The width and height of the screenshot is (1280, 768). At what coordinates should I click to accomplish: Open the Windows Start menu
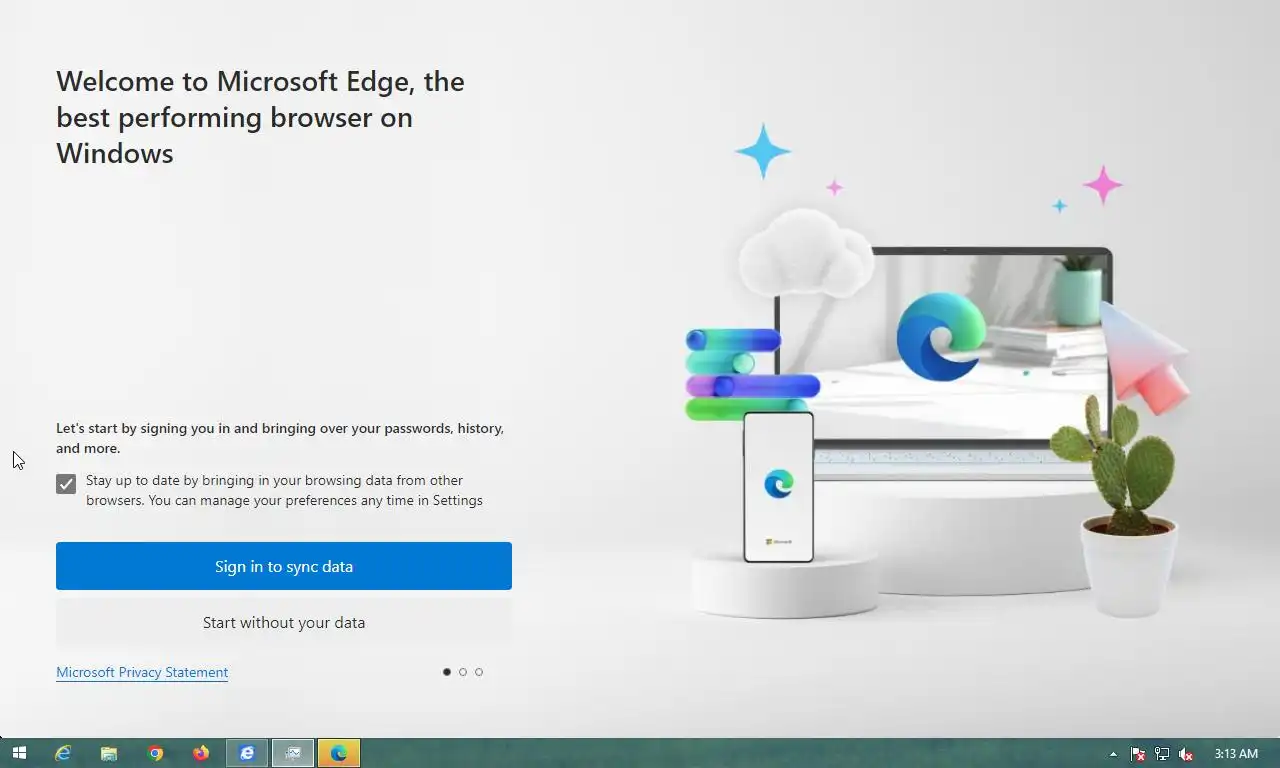19,753
